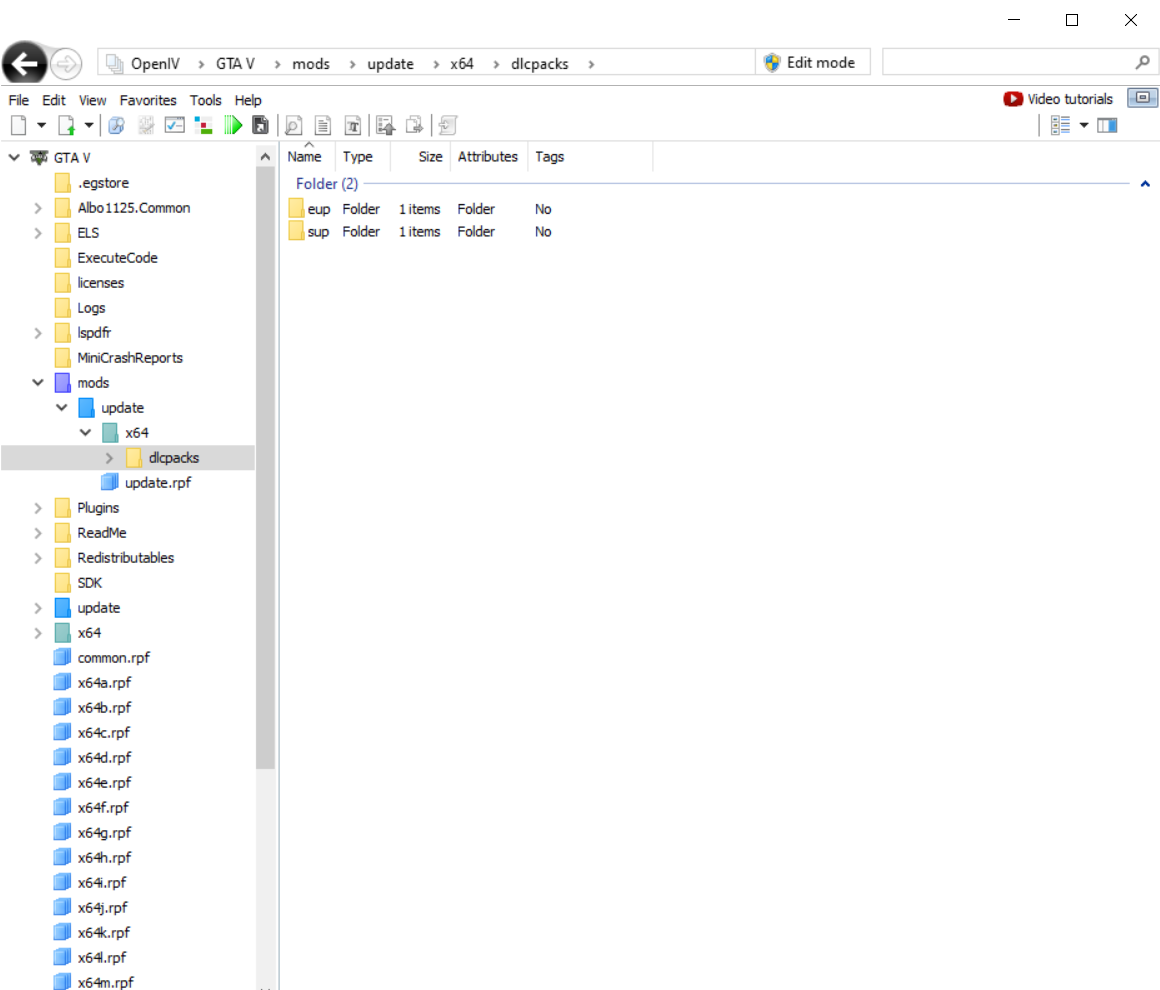Collapse the Folder (2) group

tap(1145, 183)
